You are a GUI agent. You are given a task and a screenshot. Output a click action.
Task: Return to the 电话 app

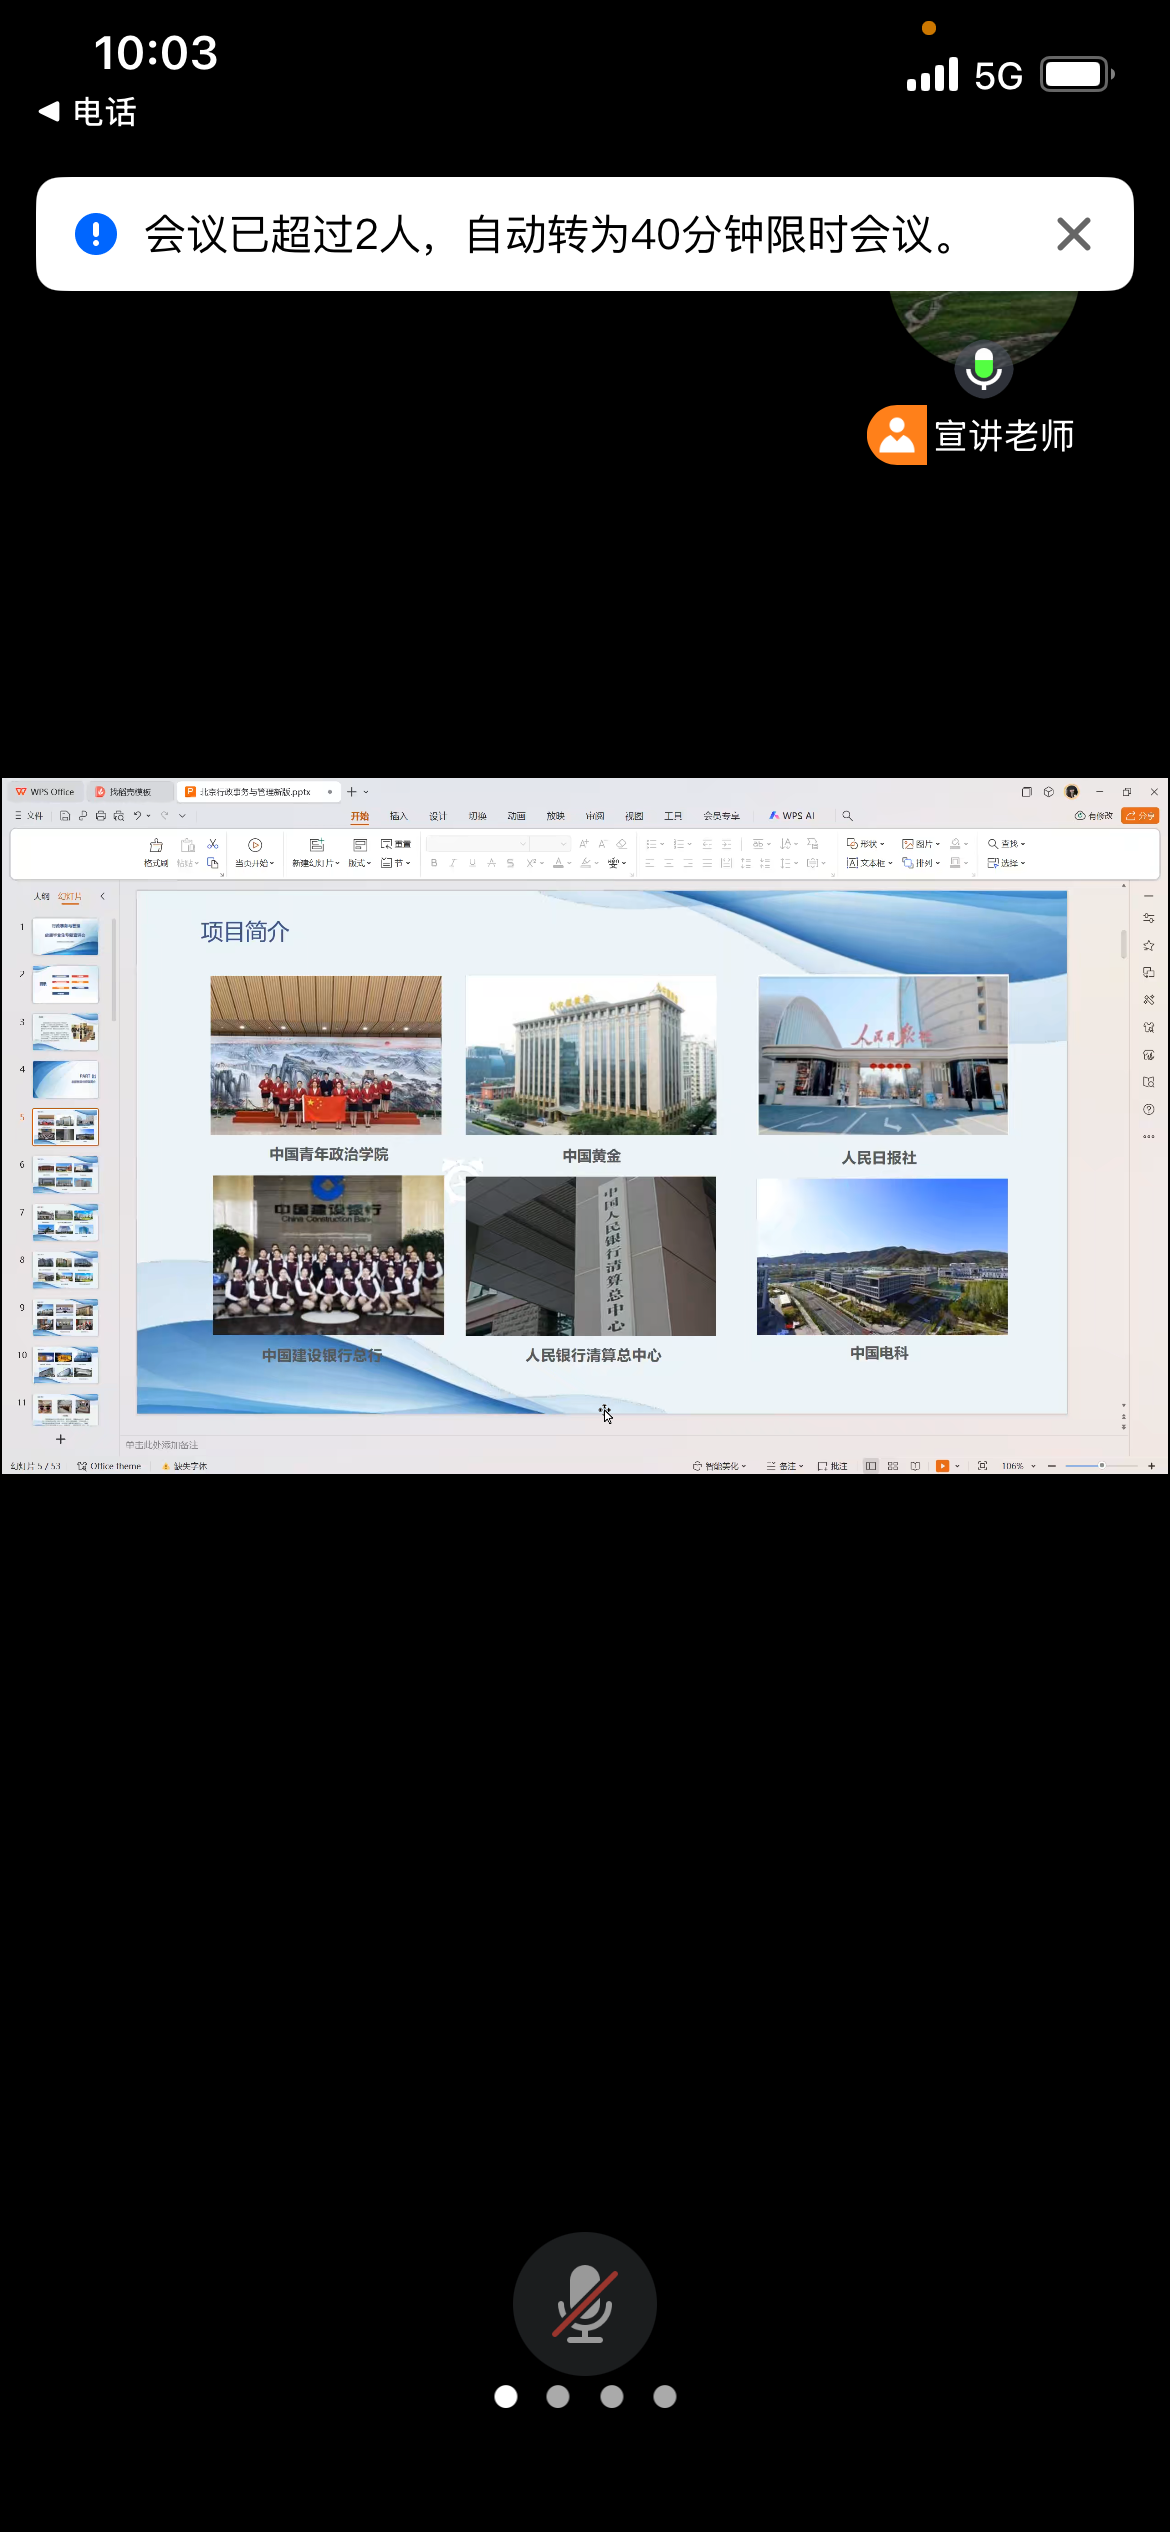(87, 112)
